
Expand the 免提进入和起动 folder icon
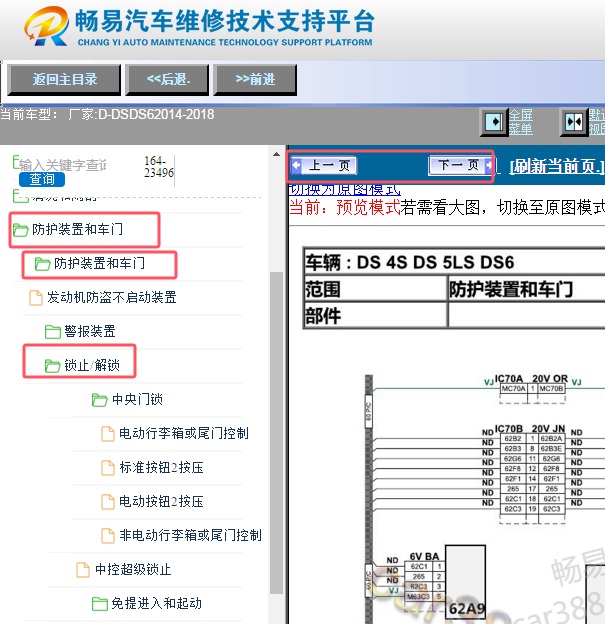pyautogui.click(x=100, y=604)
